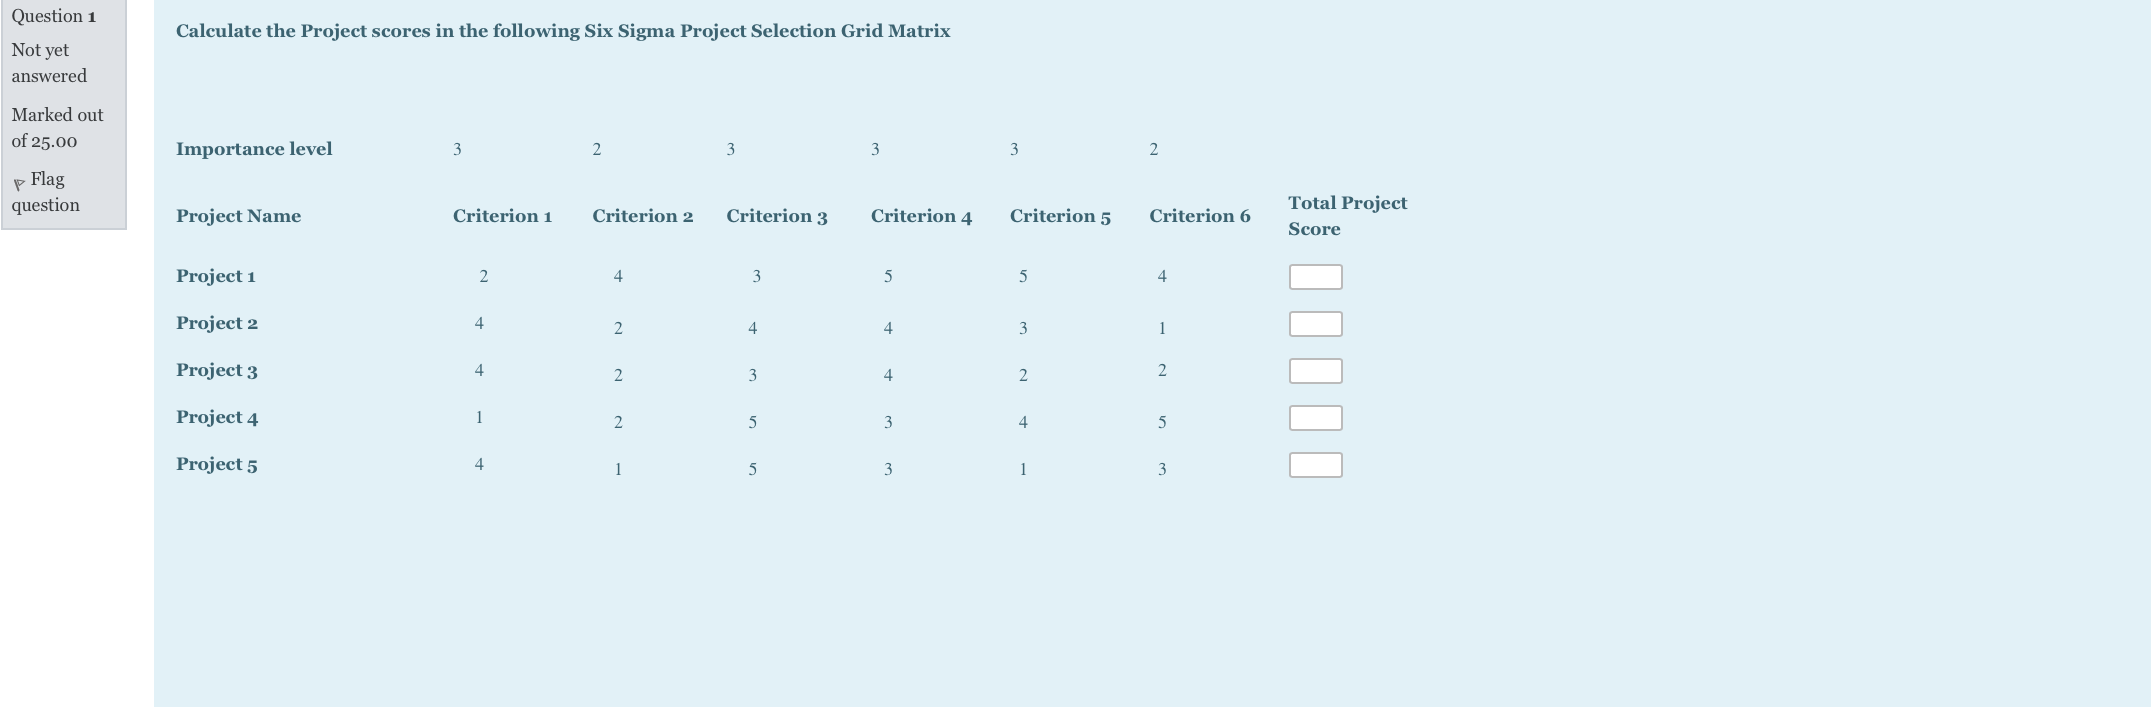Click the Project 4 total score field
The image size is (2156, 707).
(x=1315, y=418)
